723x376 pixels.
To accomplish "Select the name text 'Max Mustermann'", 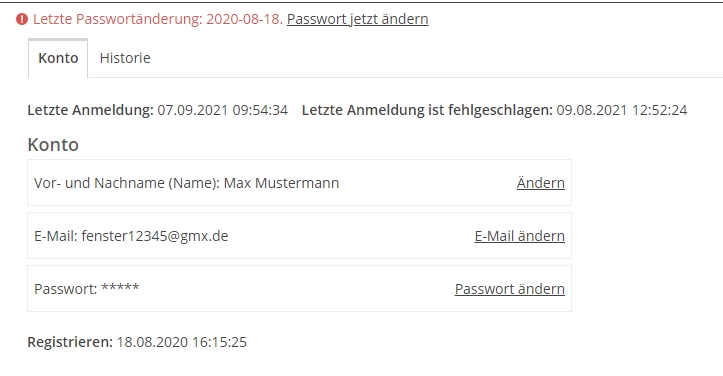I will point(281,183).
